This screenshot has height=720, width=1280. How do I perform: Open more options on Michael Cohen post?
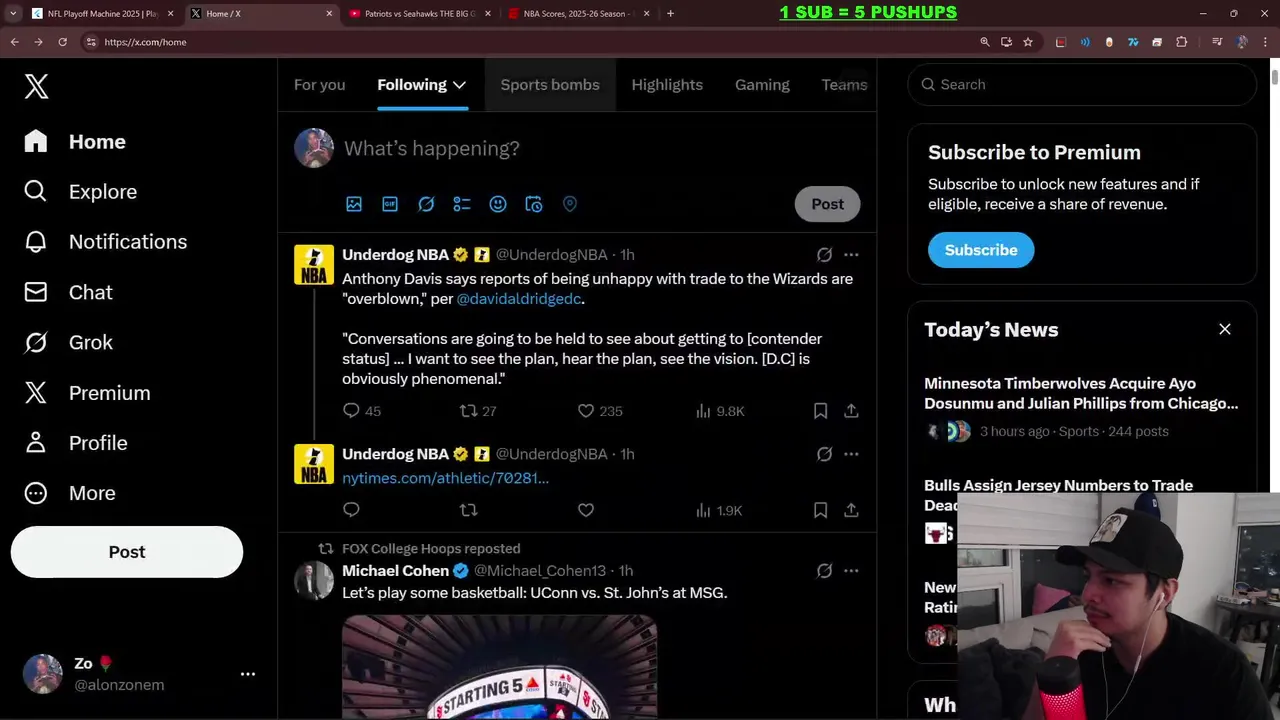pos(851,571)
